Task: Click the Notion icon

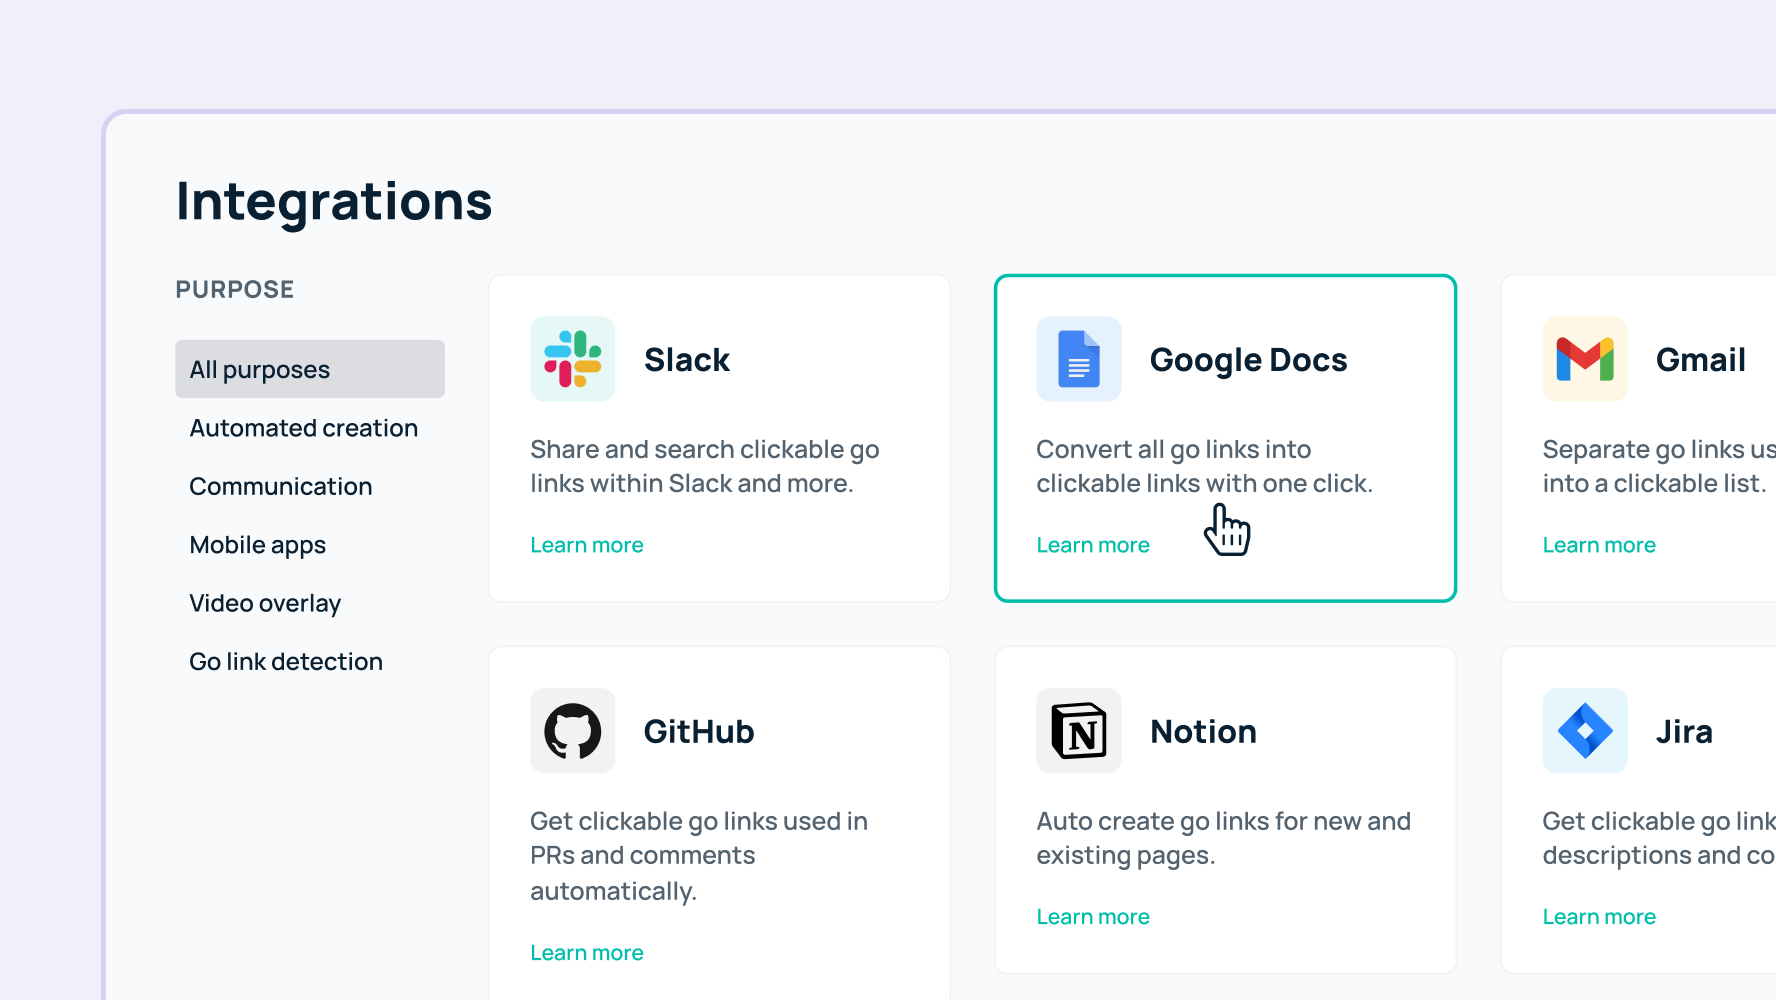Action: (x=1078, y=731)
